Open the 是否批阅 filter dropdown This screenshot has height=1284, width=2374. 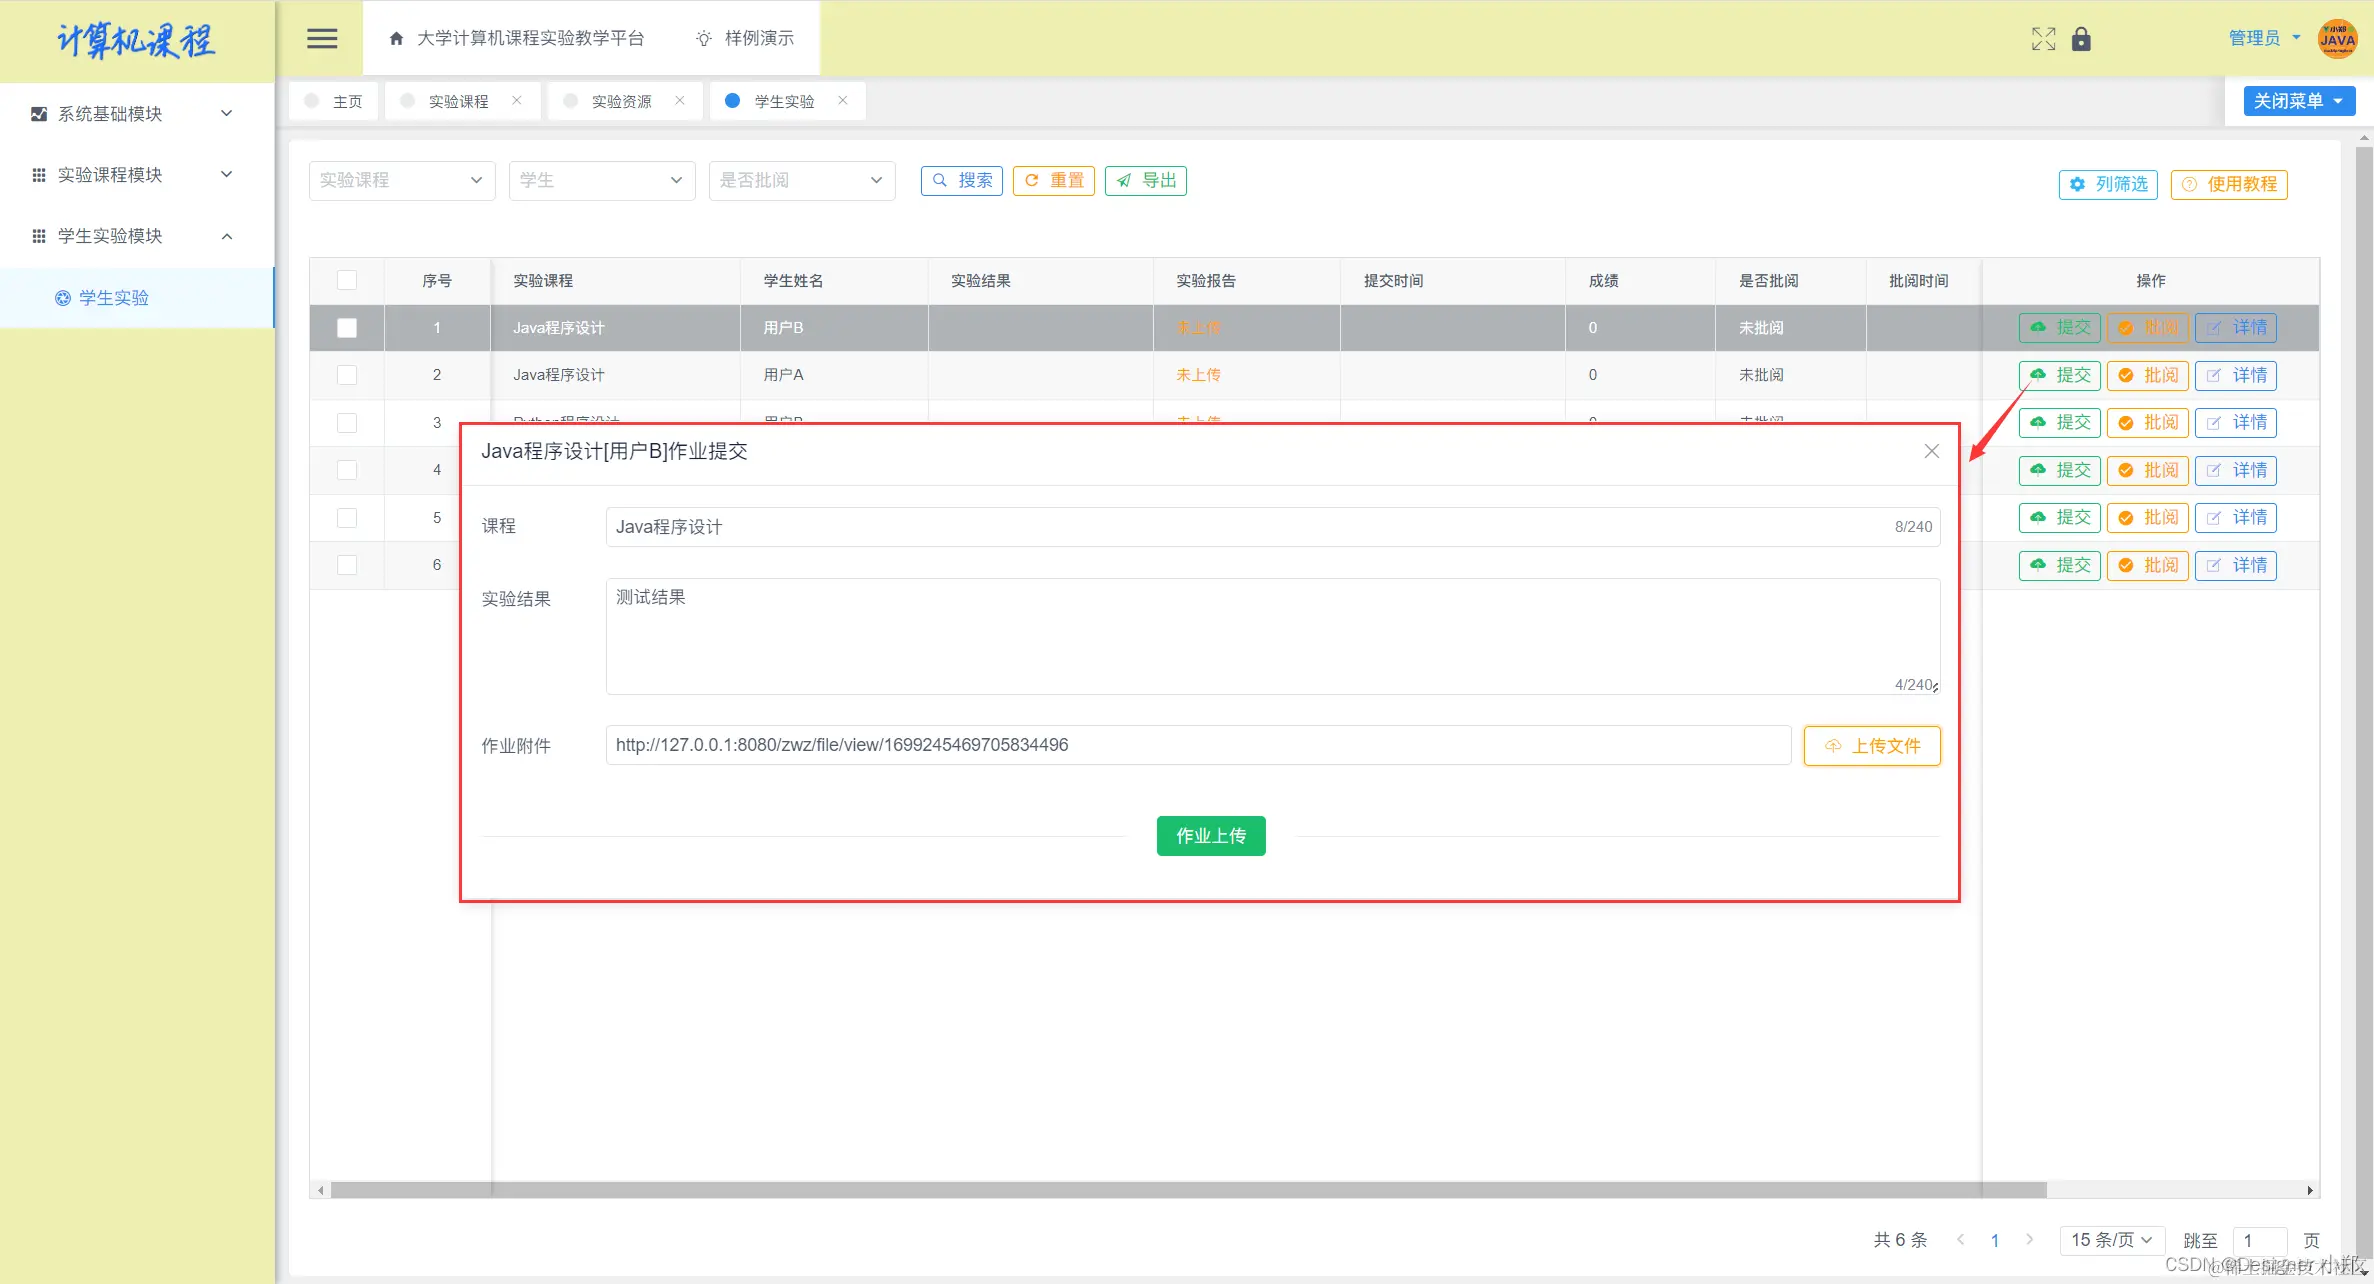coord(801,181)
